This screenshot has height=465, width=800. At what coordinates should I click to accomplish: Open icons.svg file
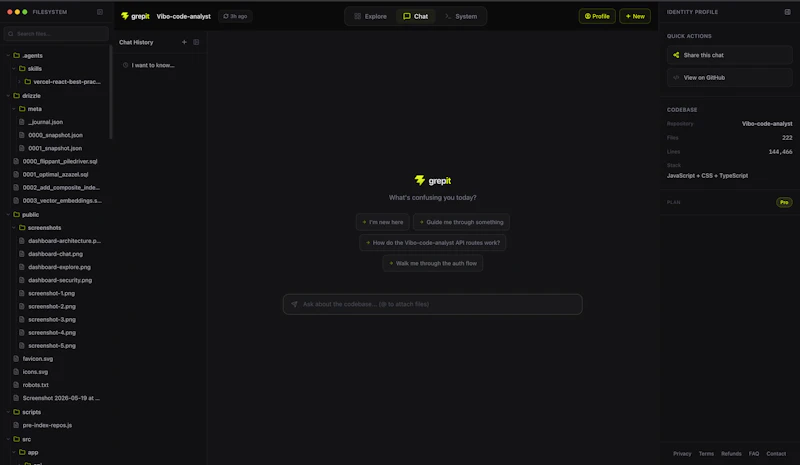[35, 372]
